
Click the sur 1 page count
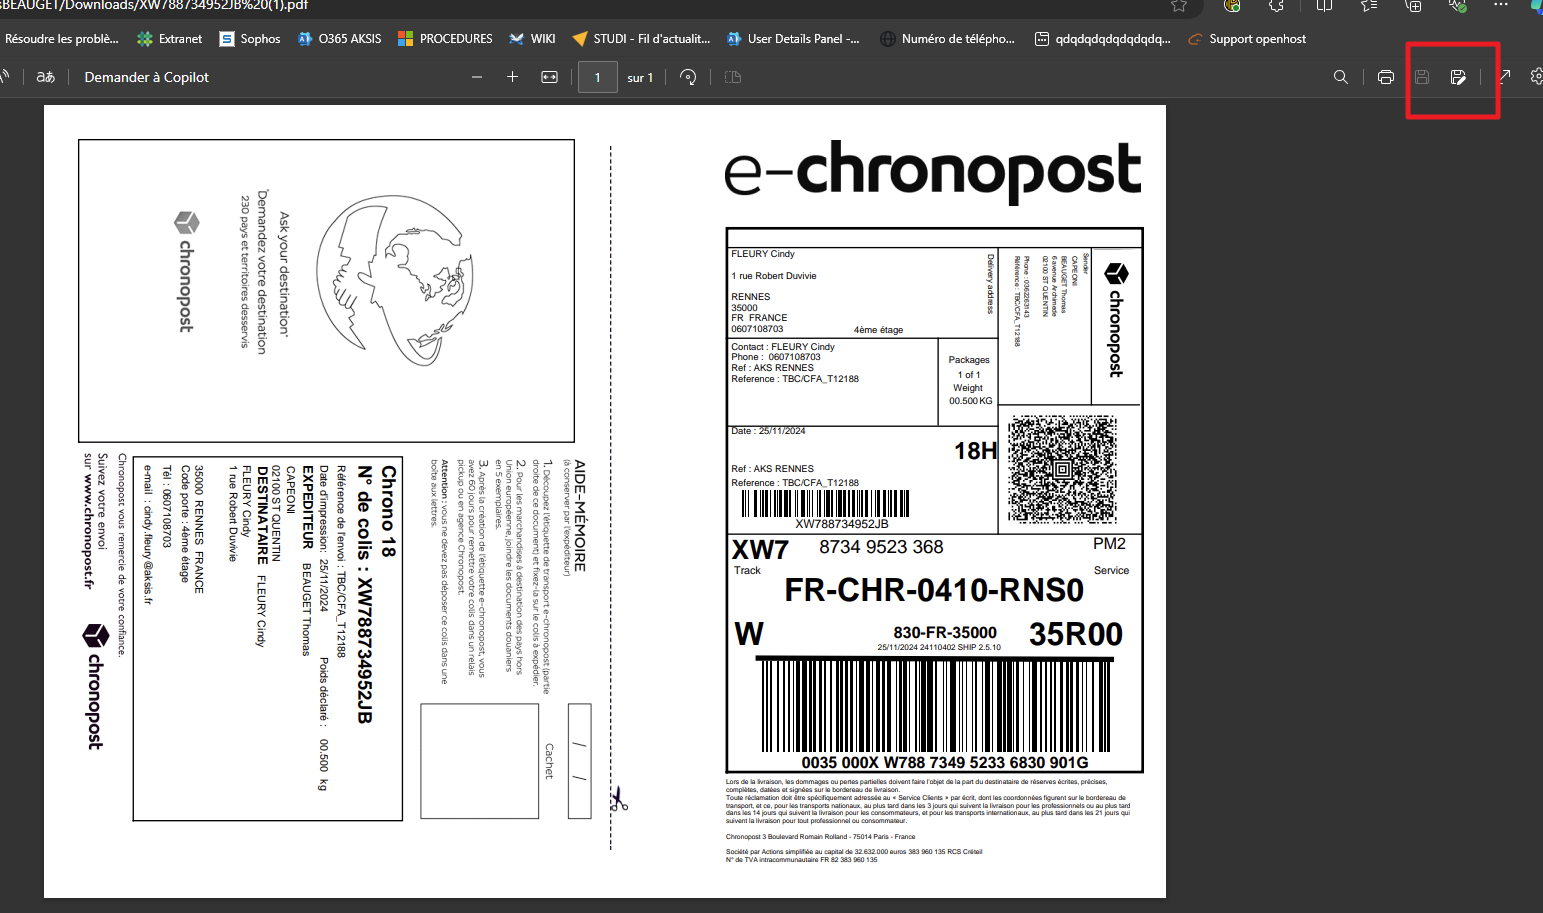pyautogui.click(x=640, y=78)
